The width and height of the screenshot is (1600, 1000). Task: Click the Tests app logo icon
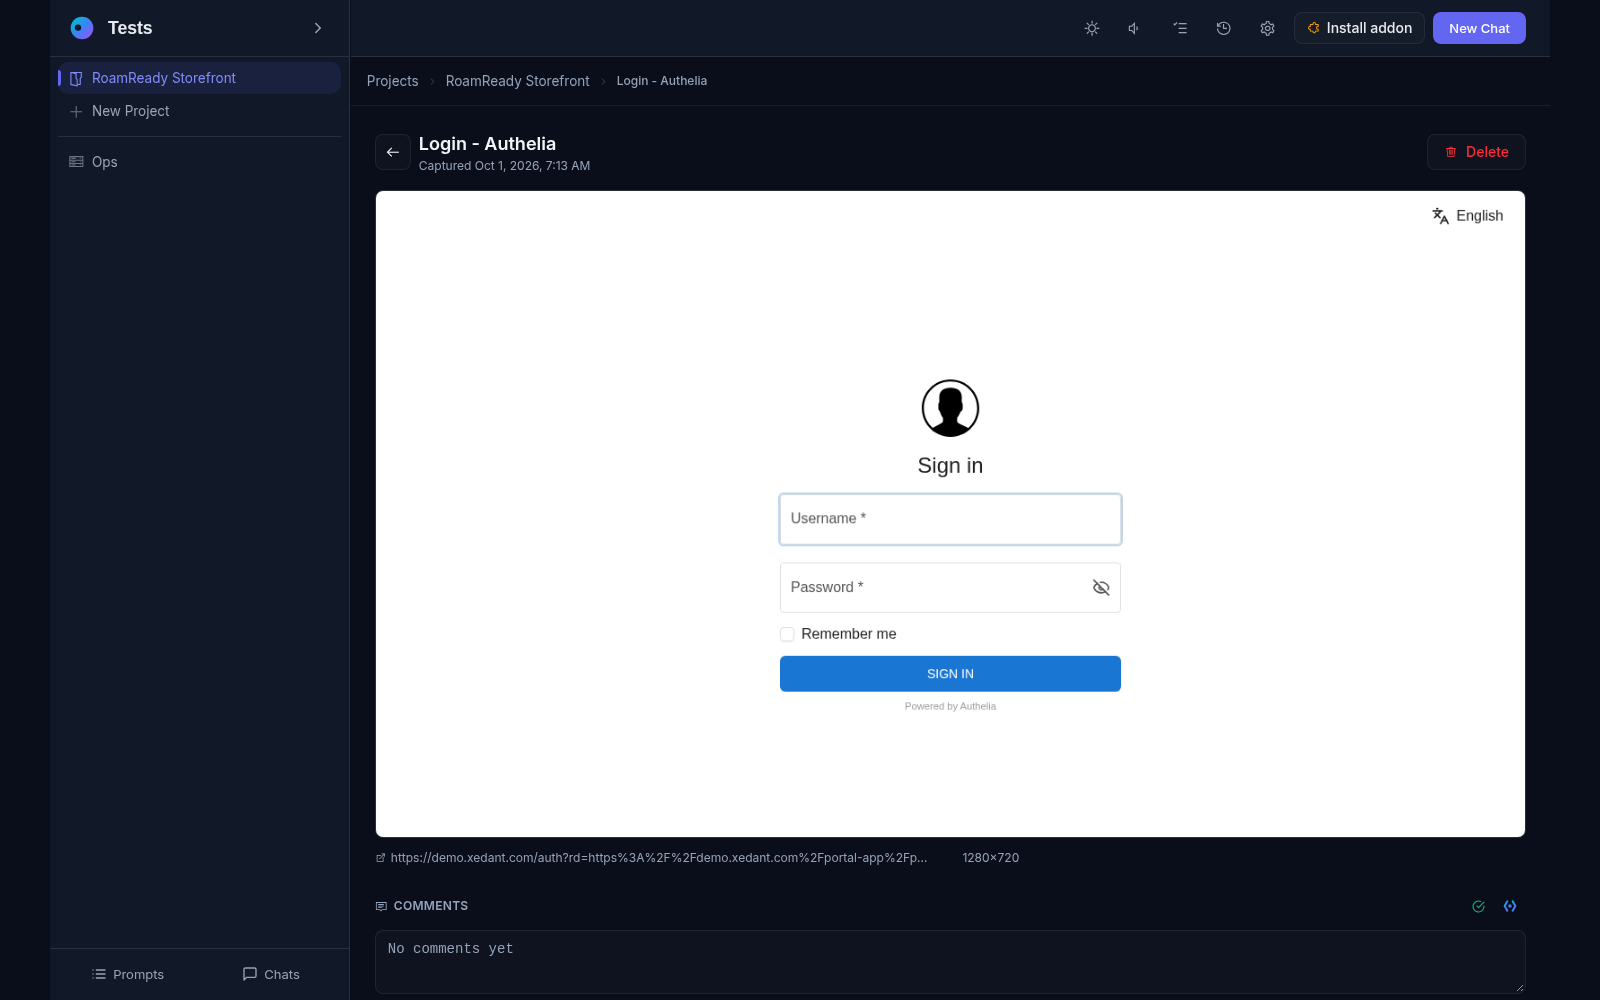click(82, 28)
